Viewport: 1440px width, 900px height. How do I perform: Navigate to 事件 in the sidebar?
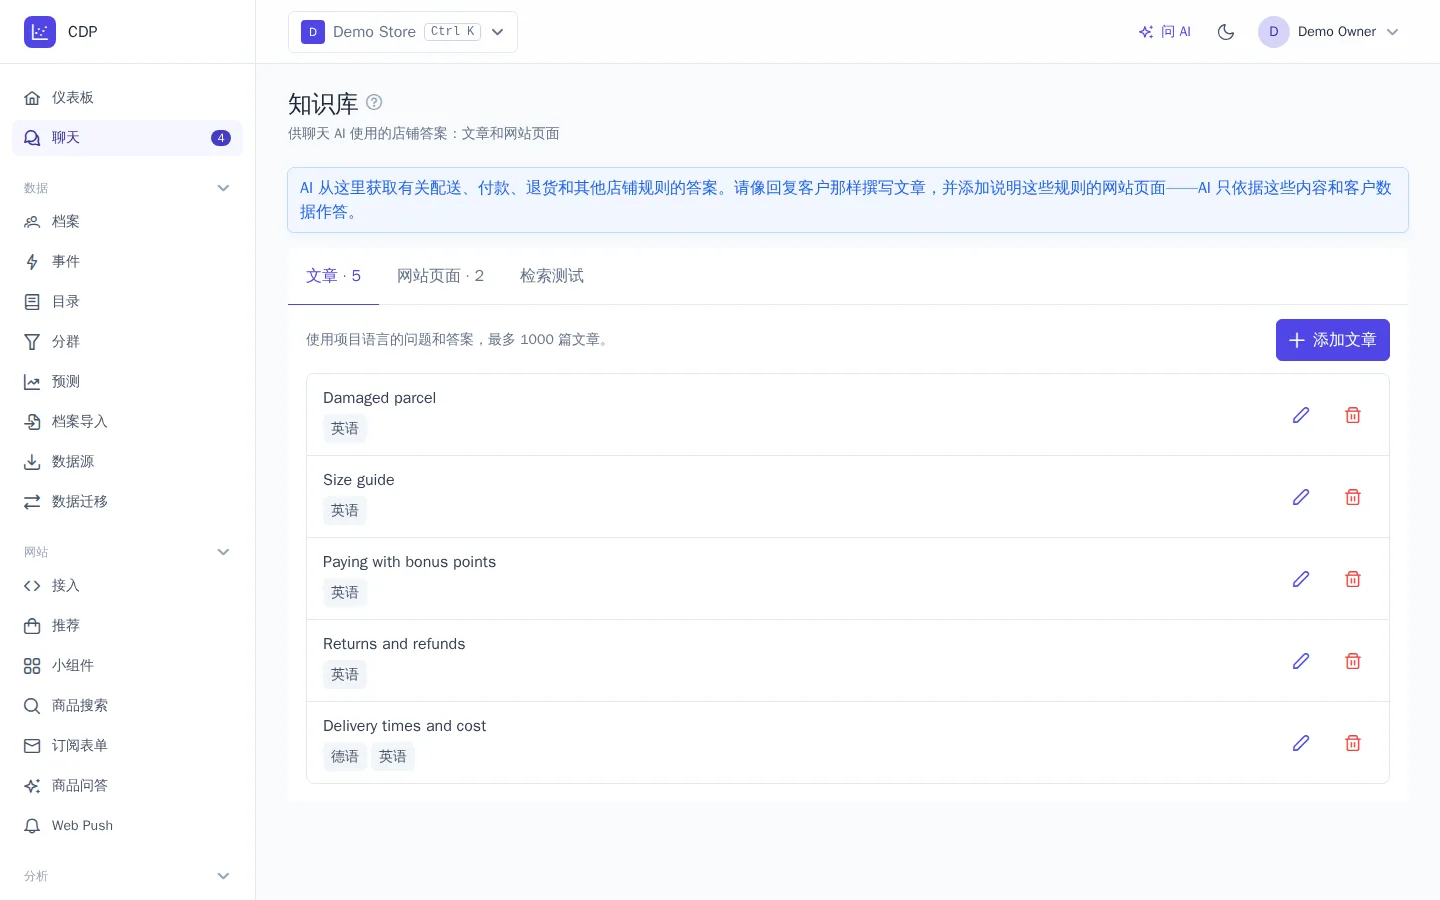point(127,262)
